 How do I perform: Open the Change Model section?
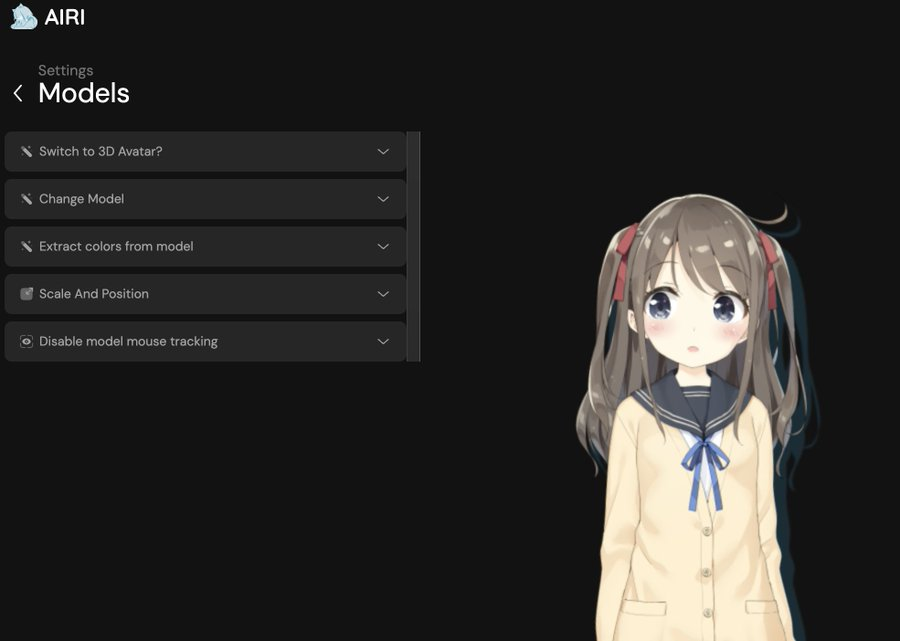pyautogui.click(x=205, y=199)
